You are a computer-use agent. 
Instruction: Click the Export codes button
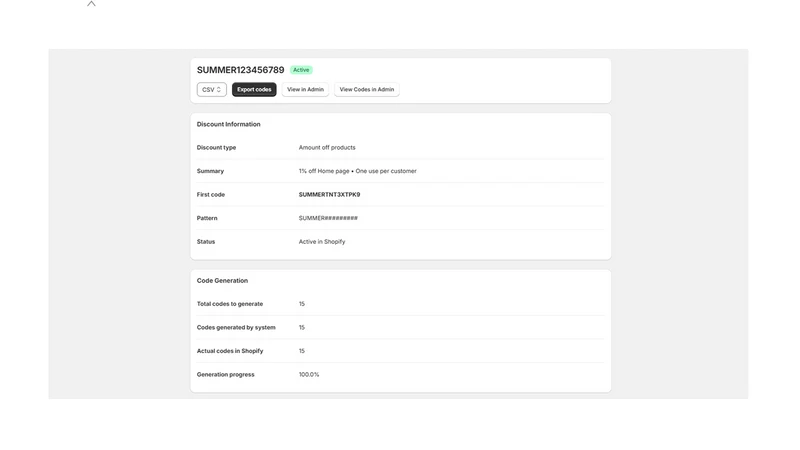(x=254, y=89)
